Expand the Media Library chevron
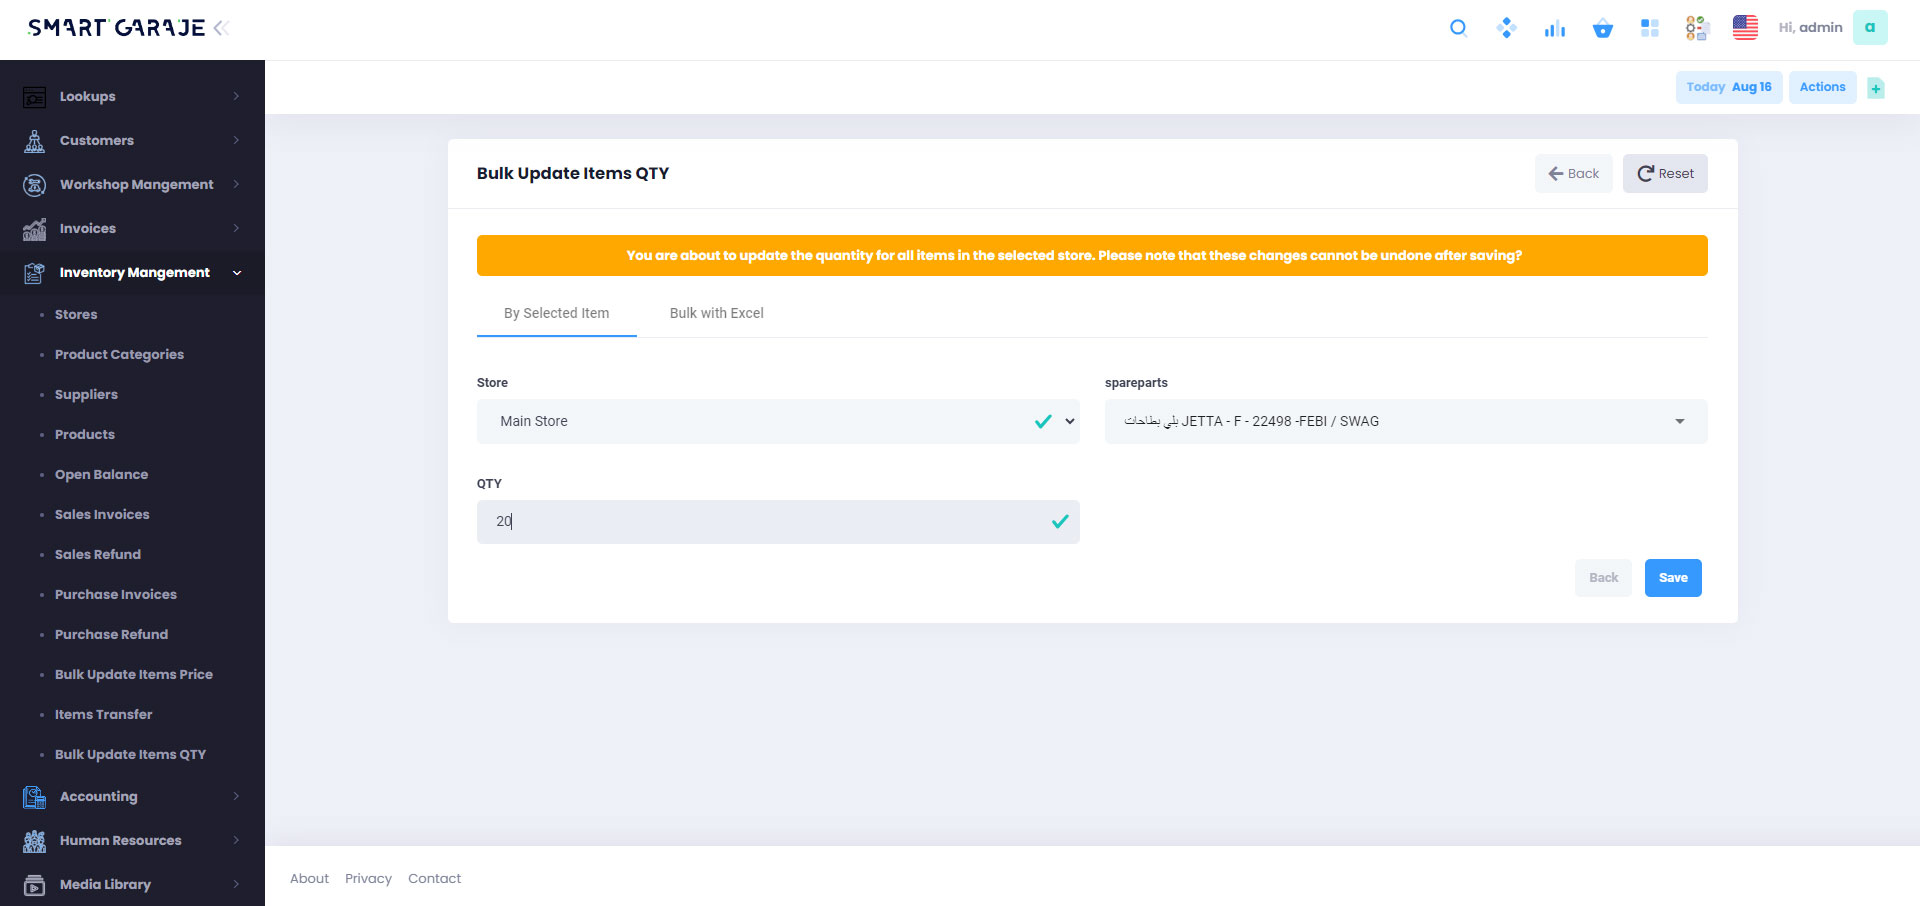1920x906 pixels. [236, 884]
